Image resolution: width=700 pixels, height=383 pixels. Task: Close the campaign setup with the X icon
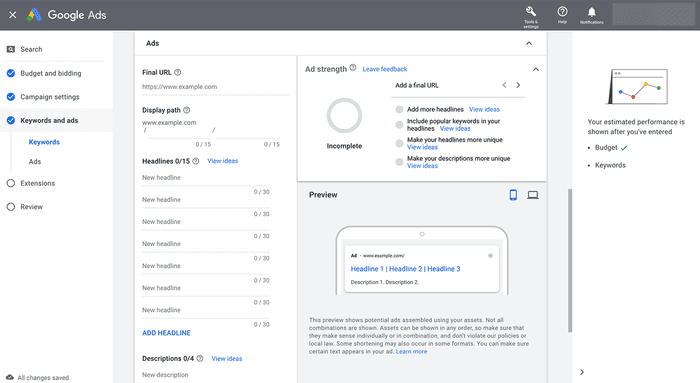tap(12, 15)
